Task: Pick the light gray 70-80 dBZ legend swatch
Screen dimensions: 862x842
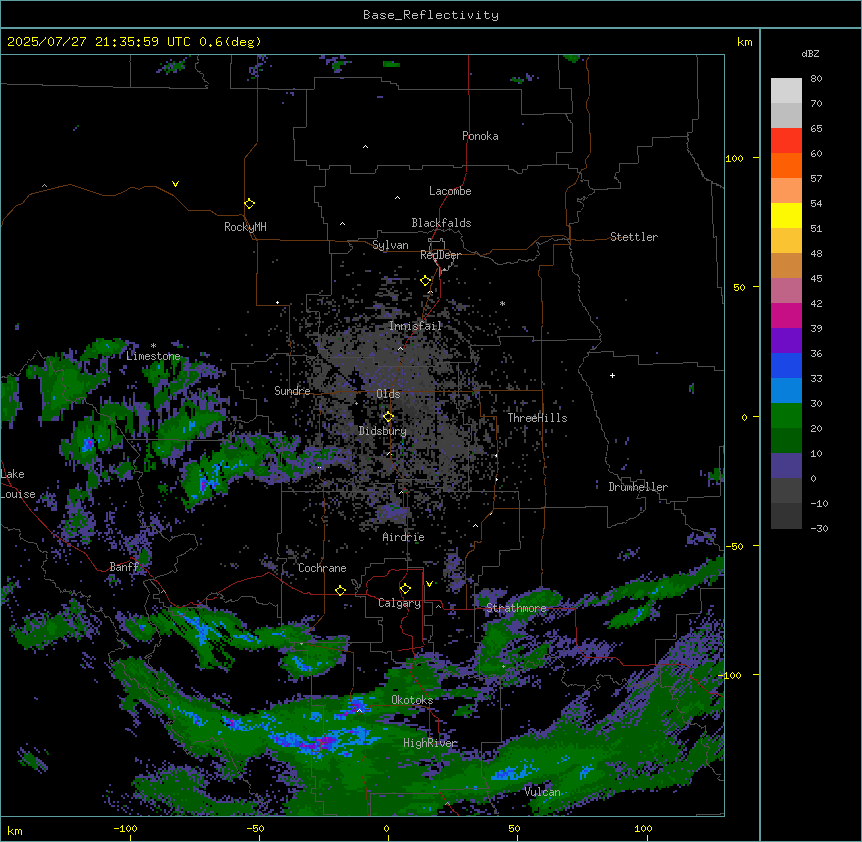Action: pos(786,91)
